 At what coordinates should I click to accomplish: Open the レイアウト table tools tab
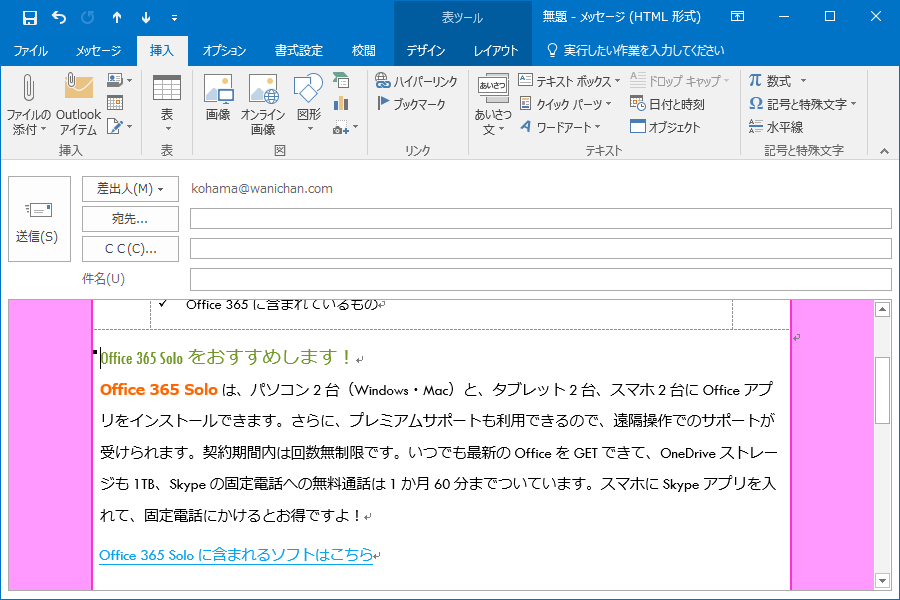click(496, 51)
